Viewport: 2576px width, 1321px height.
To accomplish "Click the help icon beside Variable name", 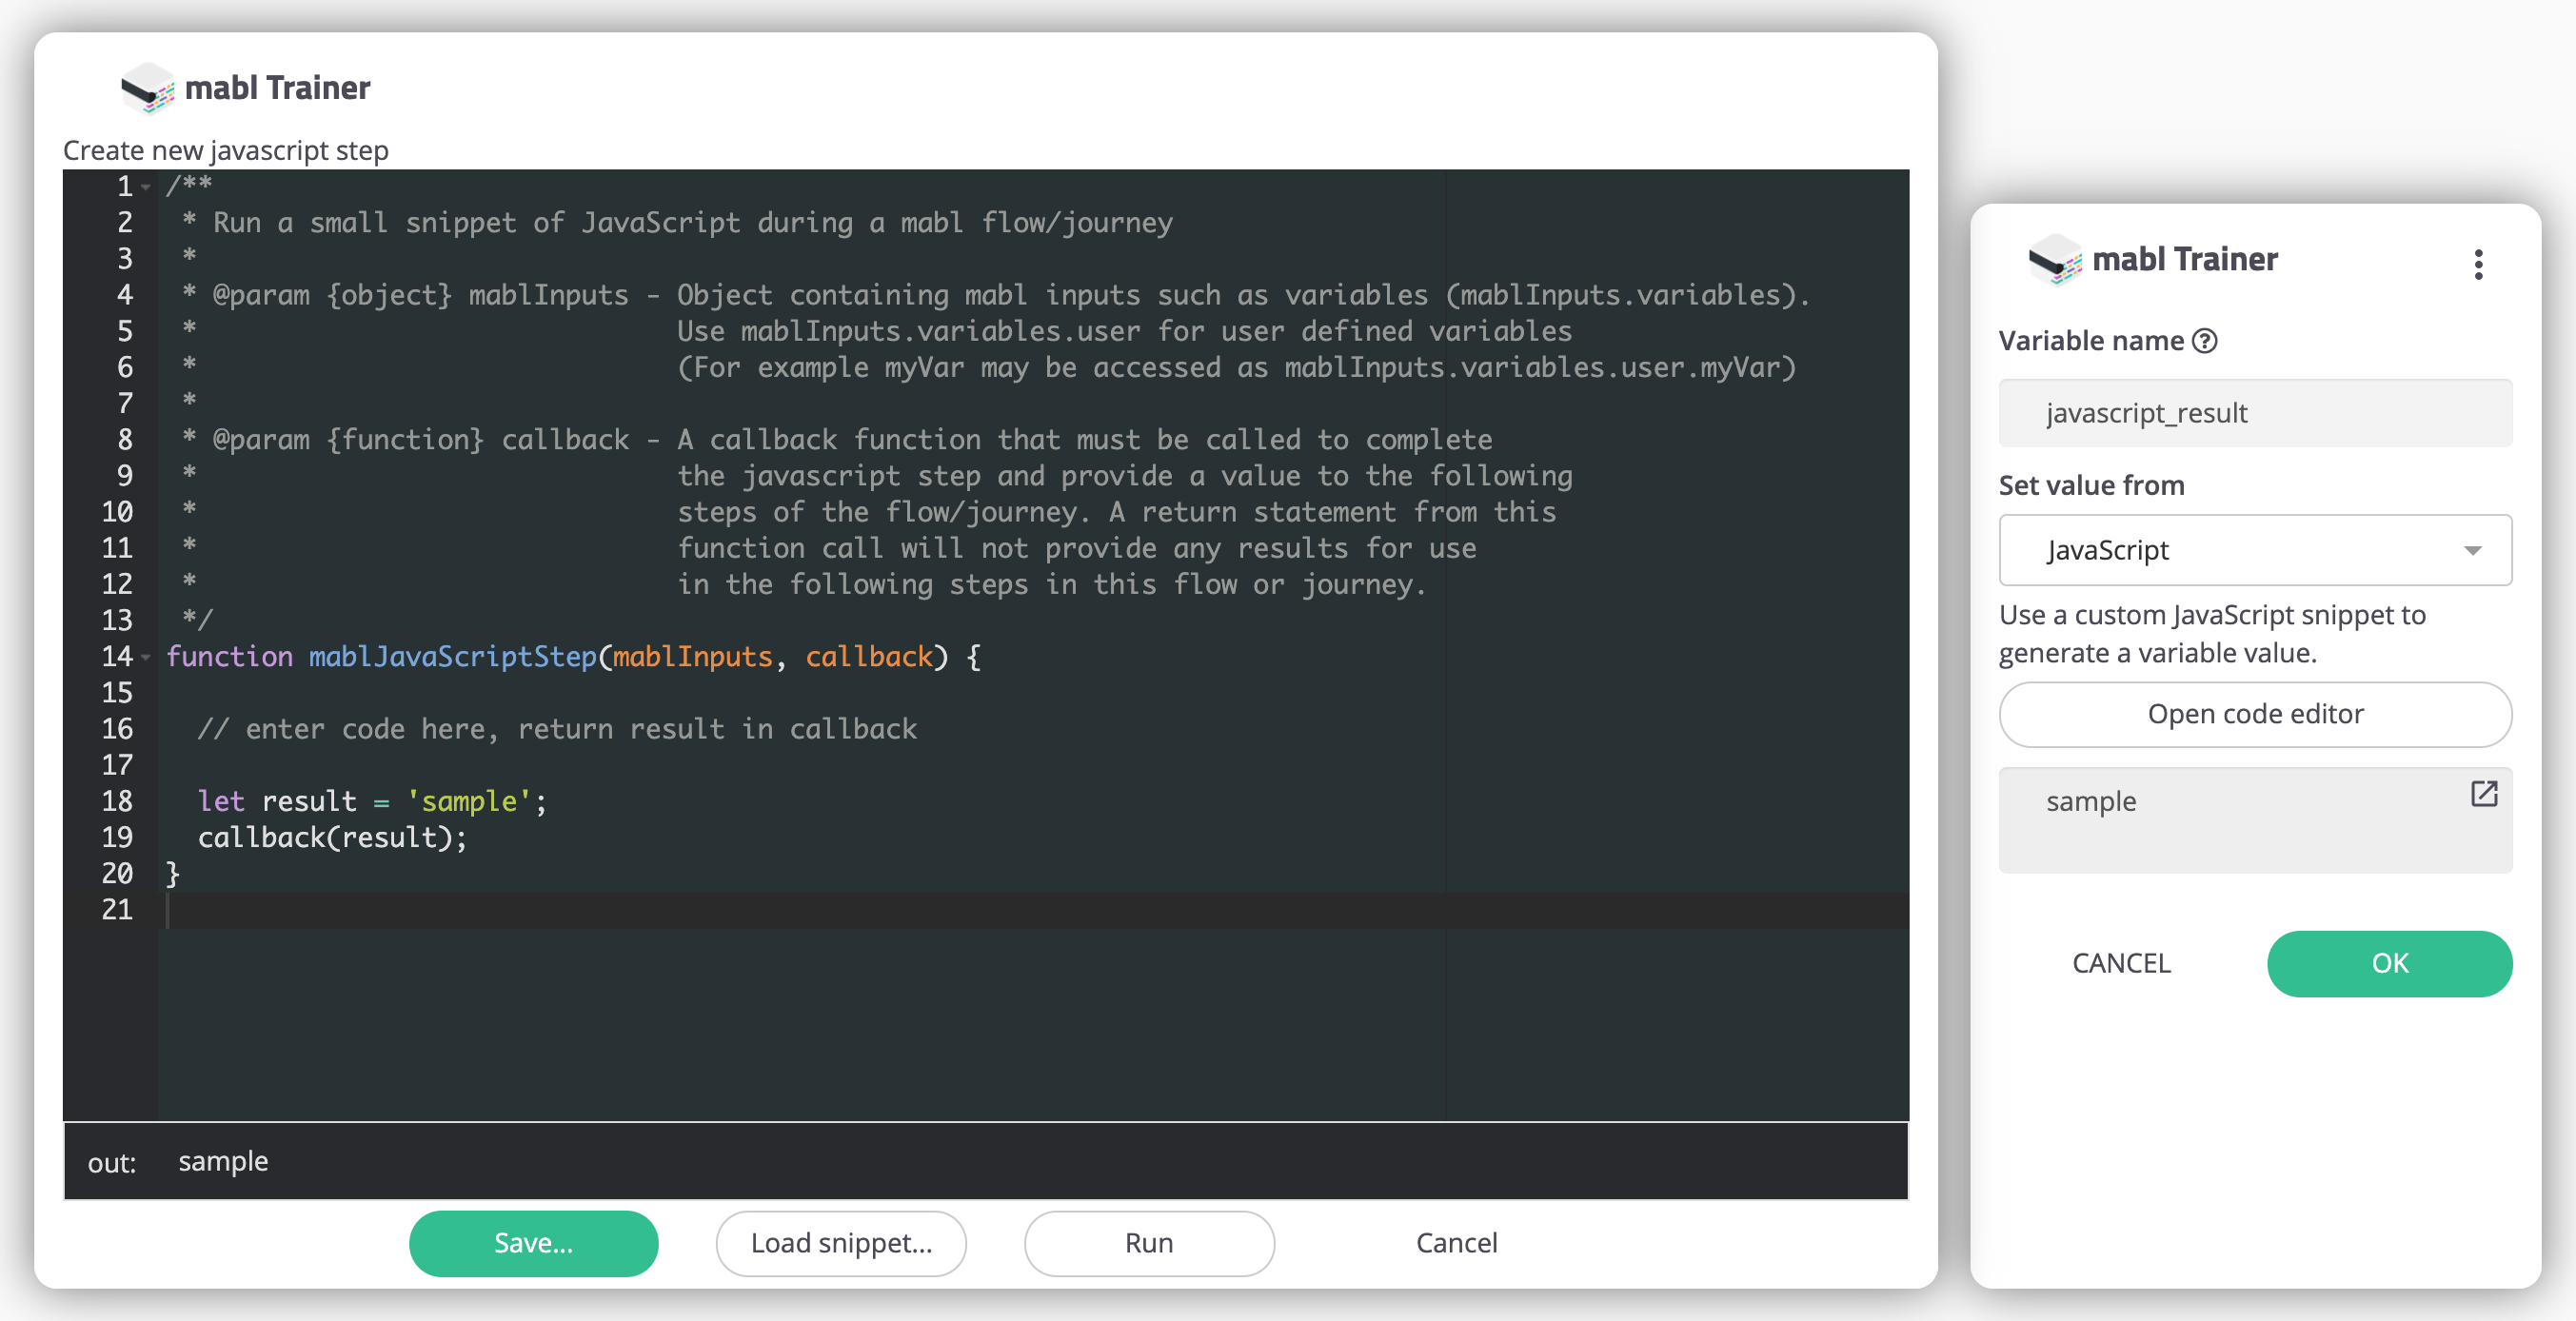I will (x=2204, y=341).
